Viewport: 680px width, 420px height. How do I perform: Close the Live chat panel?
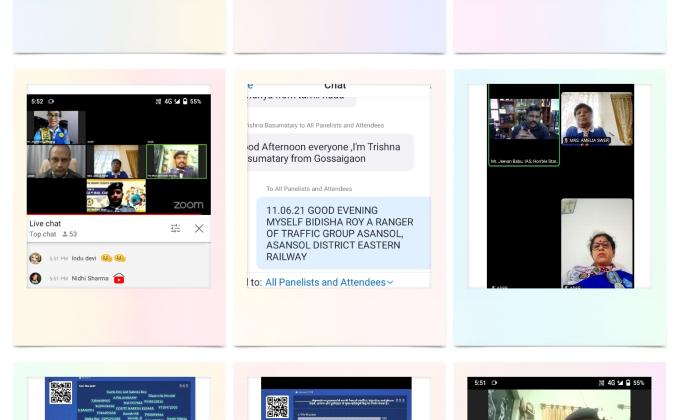click(x=198, y=228)
